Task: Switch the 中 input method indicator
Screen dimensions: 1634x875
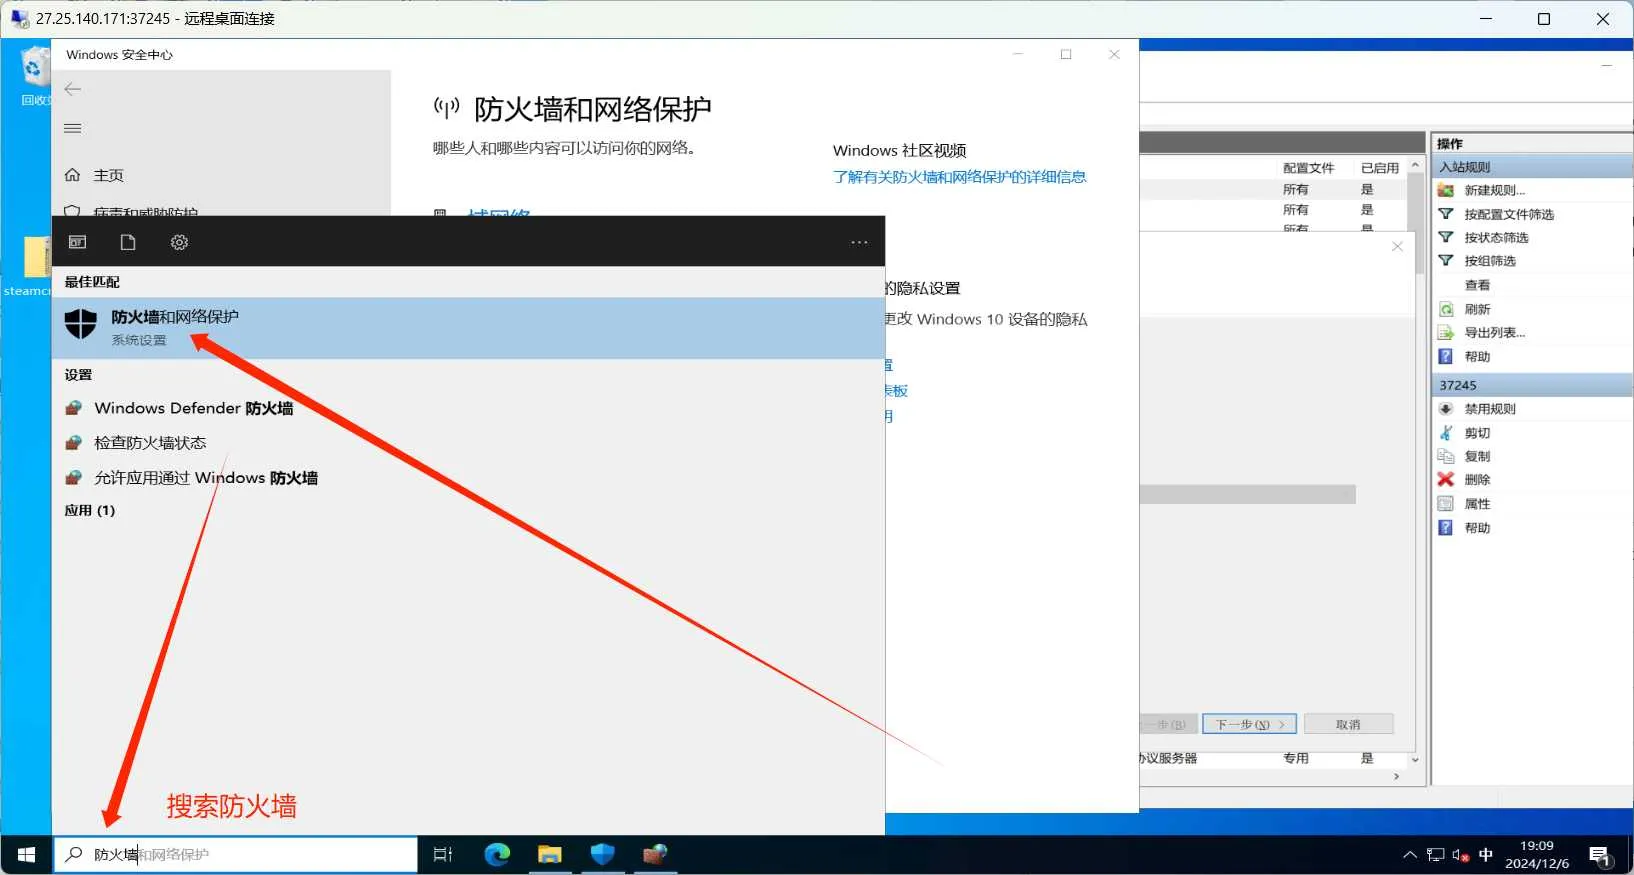Action: point(1486,855)
